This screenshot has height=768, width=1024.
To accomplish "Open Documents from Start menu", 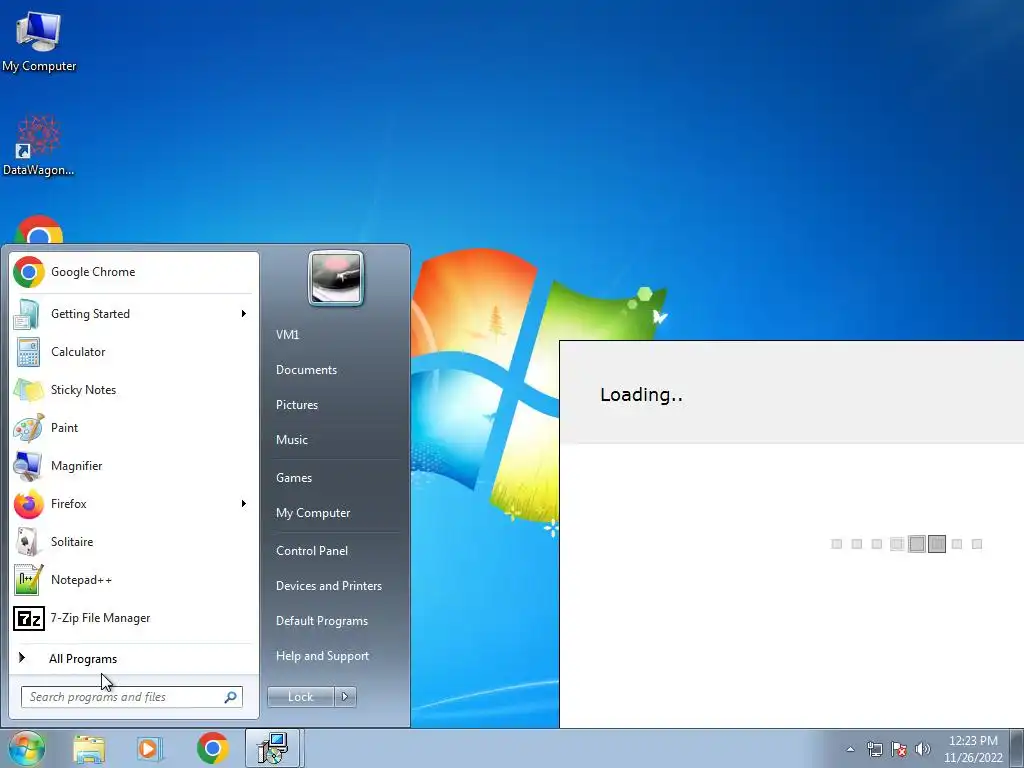I will [306, 370].
